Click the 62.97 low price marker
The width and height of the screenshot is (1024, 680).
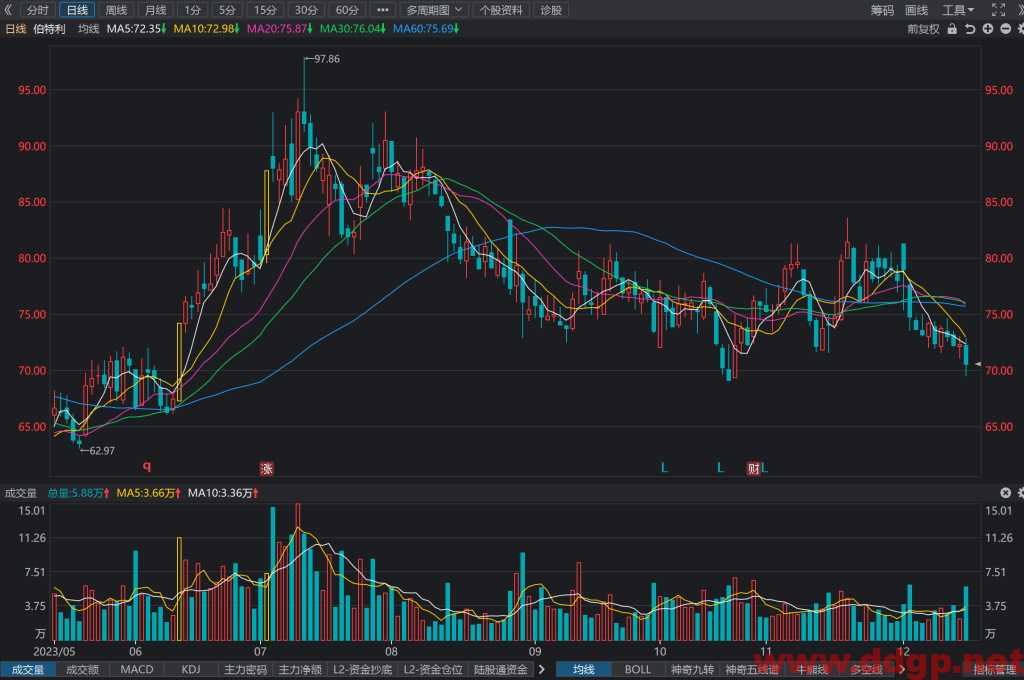click(x=97, y=451)
